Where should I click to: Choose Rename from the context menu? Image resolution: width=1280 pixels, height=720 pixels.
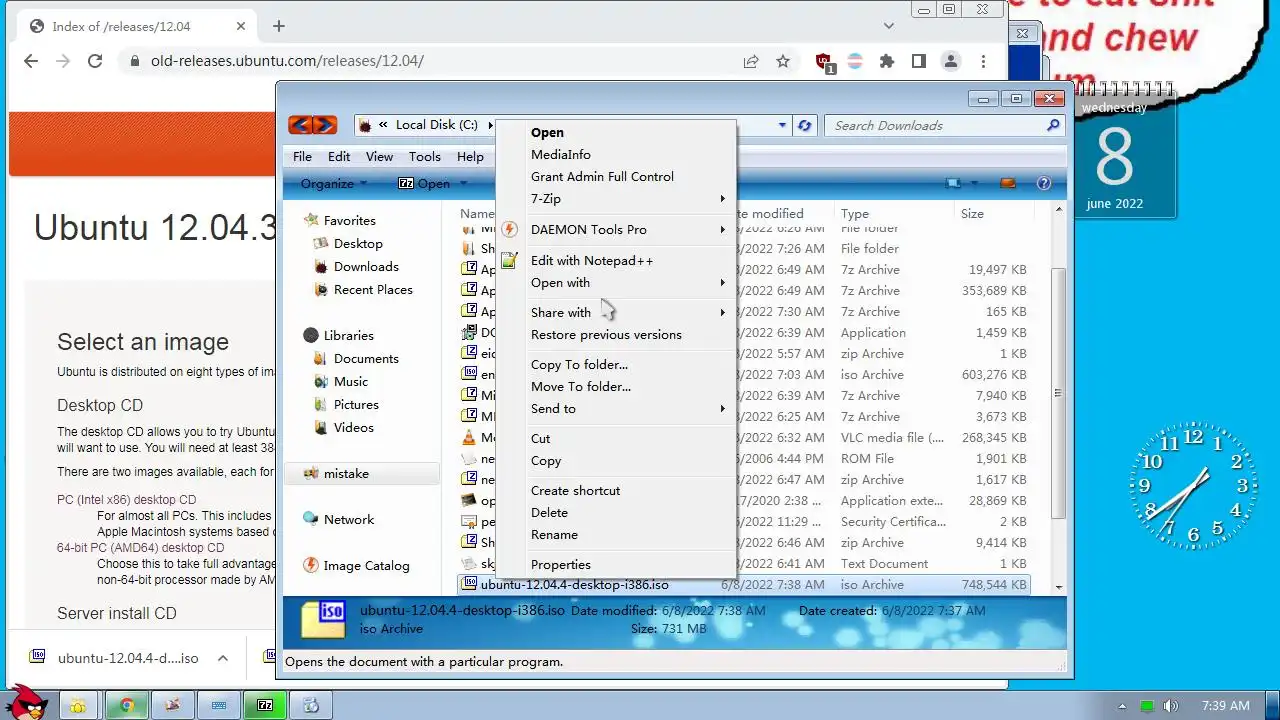point(554,534)
